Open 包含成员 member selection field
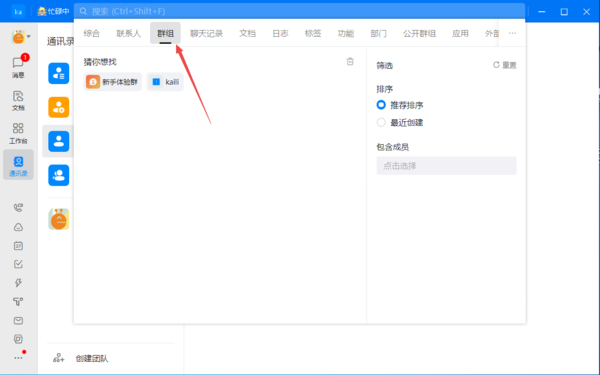600x375 pixels. click(x=446, y=166)
